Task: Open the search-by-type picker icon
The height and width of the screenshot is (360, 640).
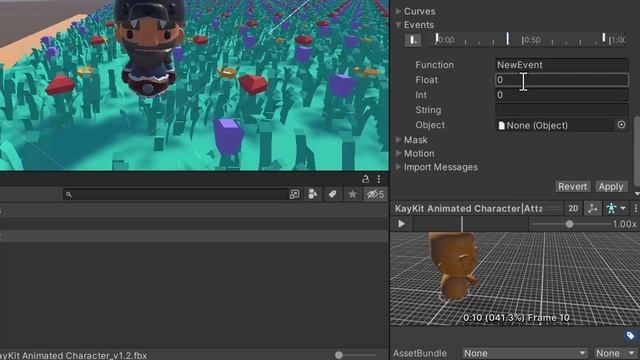Action: tap(294, 194)
